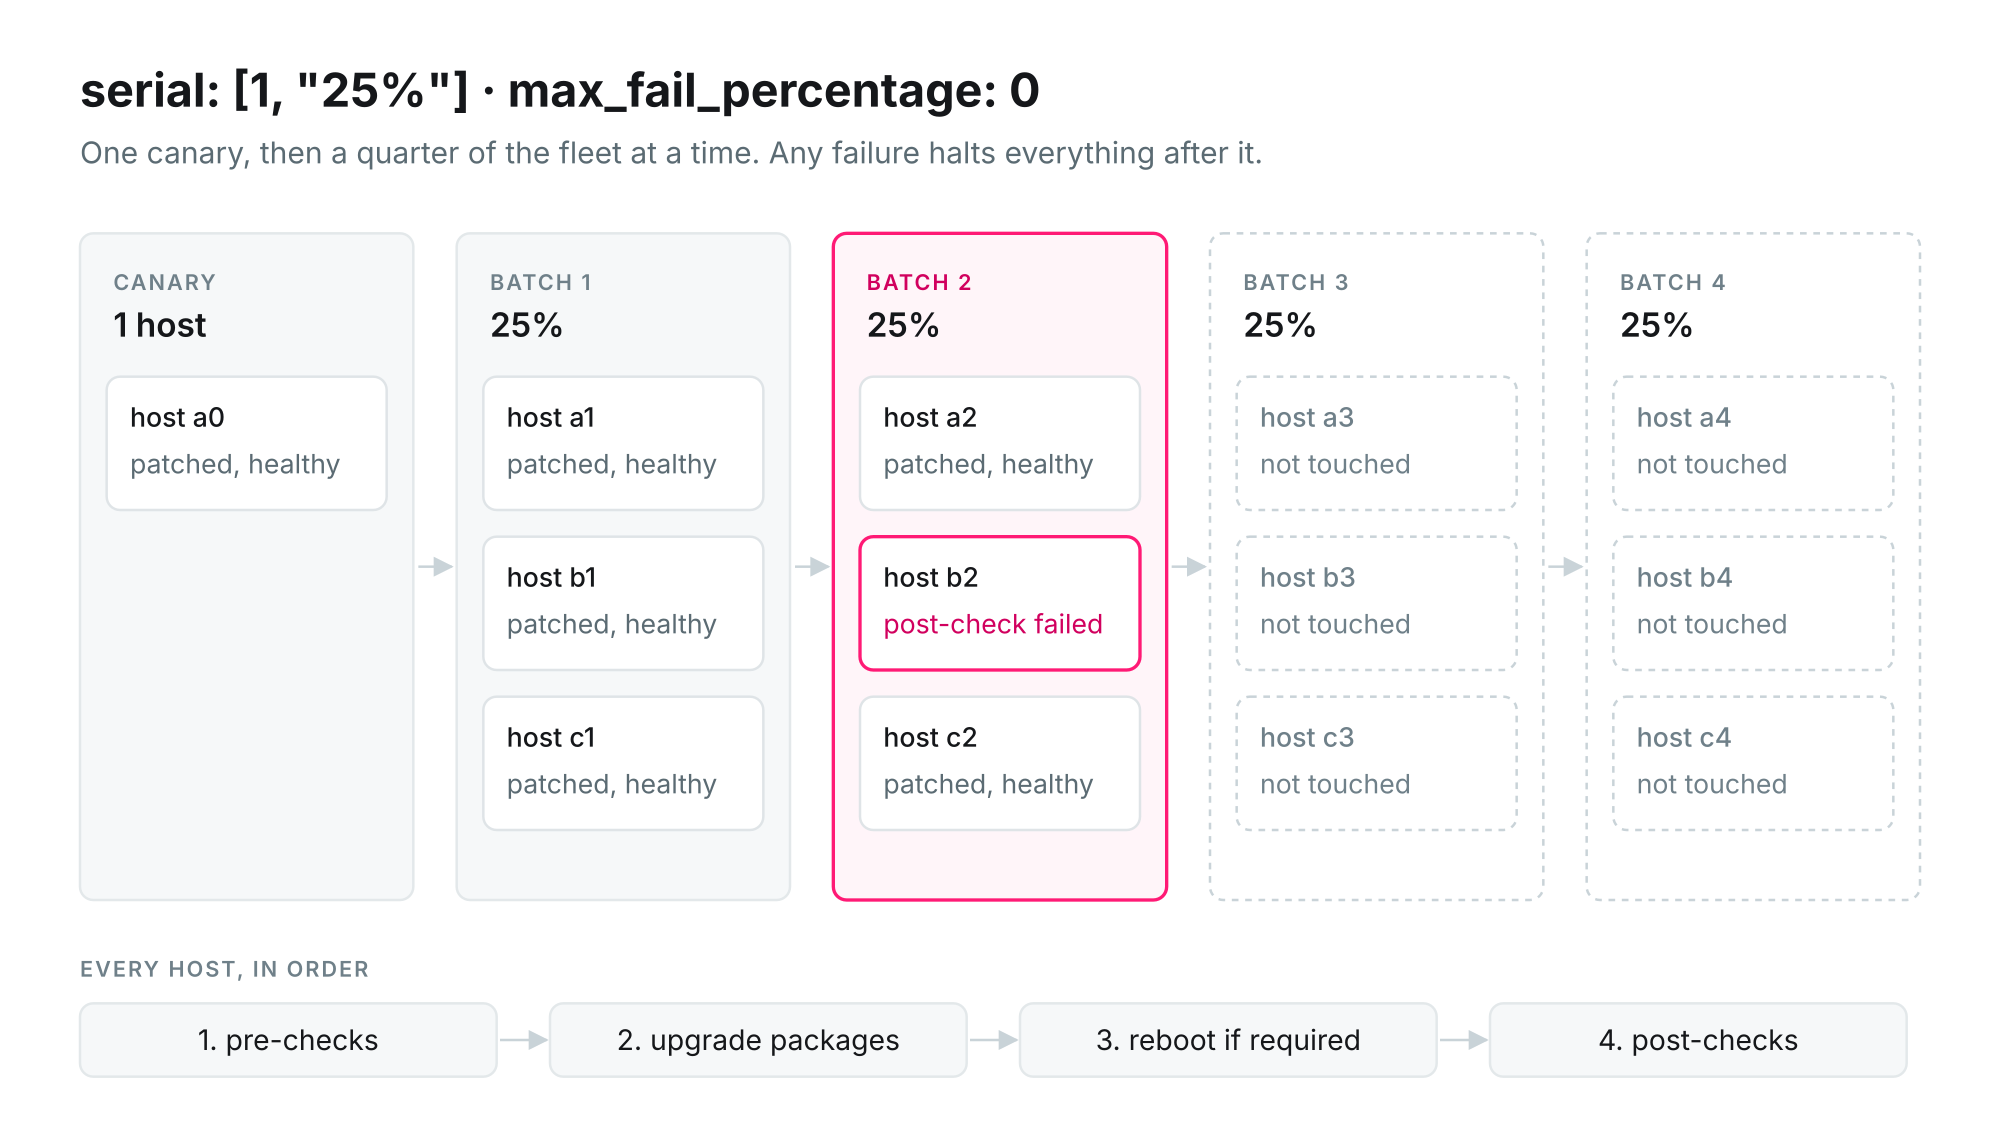Select the failed host b2 card
Viewport: 2000px width, 1125px height.
(1000, 603)
